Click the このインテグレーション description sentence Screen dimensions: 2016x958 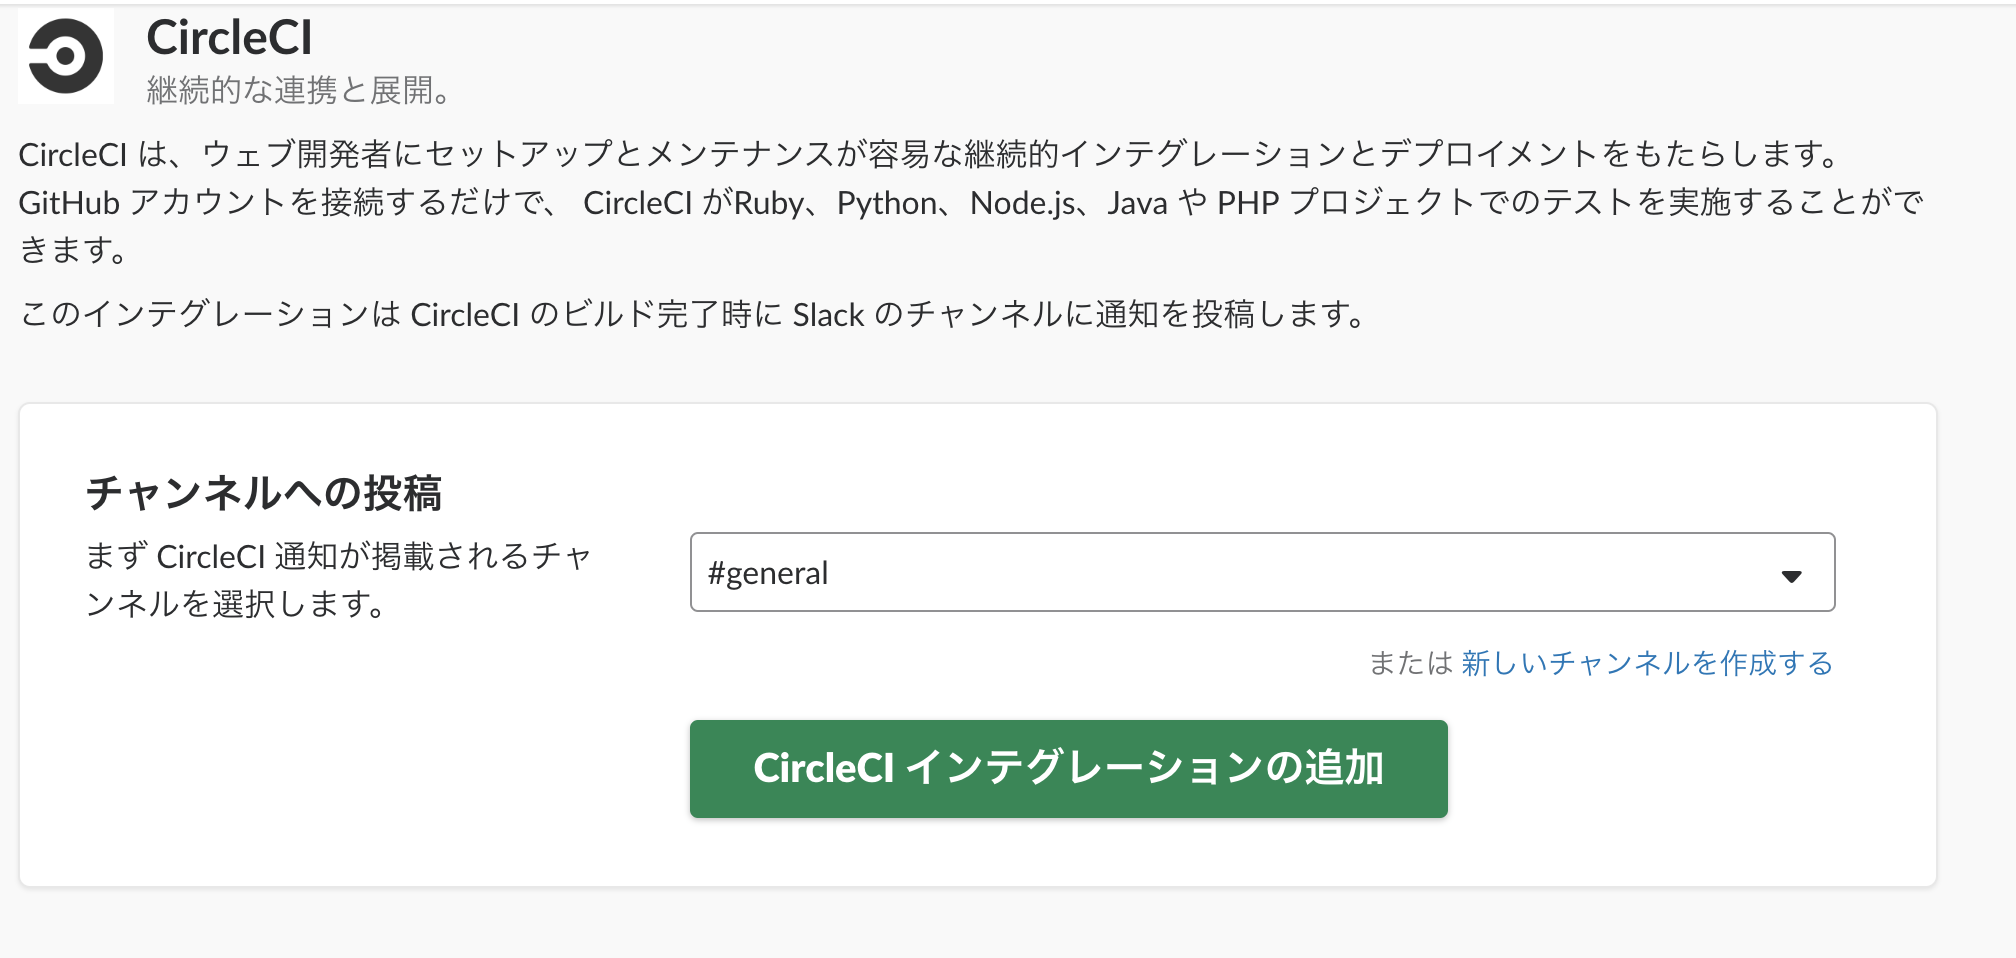[692, 315]
